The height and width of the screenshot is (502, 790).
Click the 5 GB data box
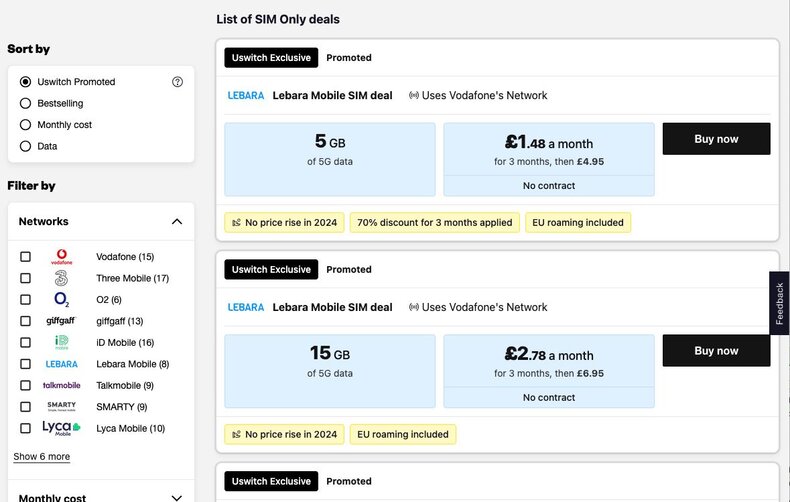(x=330, y=159)
